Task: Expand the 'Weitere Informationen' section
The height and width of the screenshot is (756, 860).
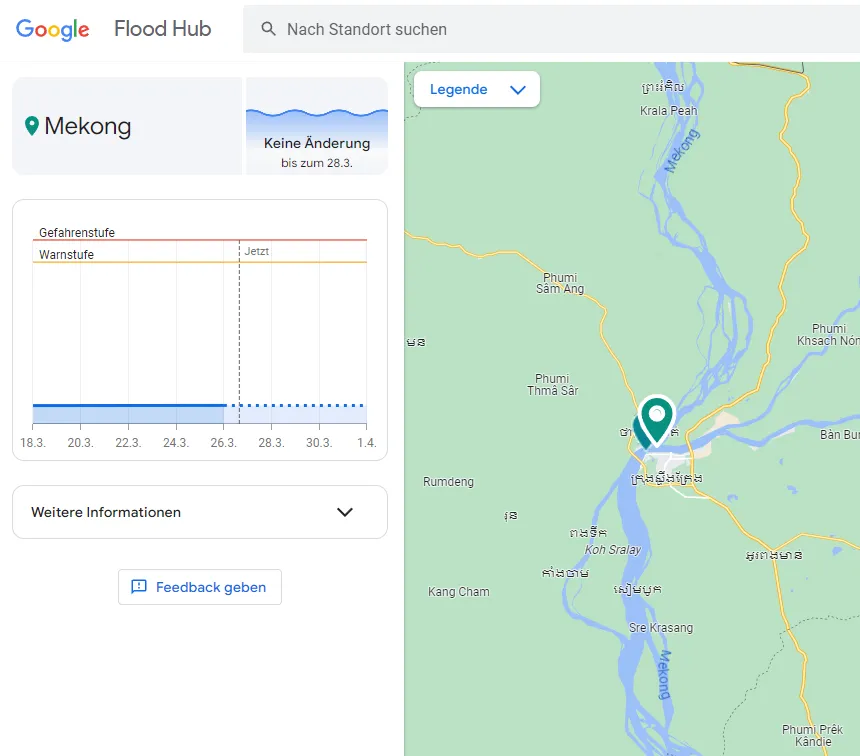Action: click(x=200, y=512)
